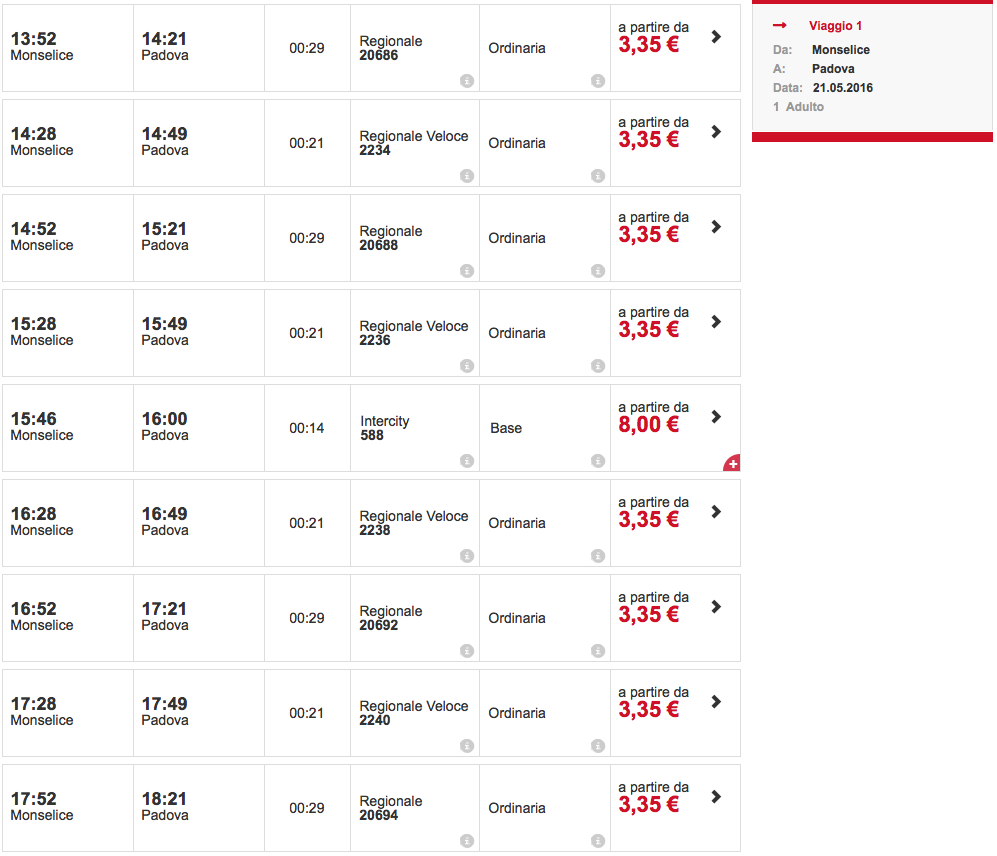Click info icon beside Regionale 20686 train

tap(467, 81)
